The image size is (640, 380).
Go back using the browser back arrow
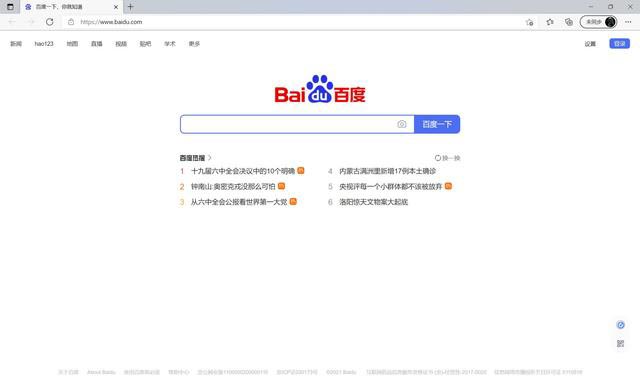point(12,22)
